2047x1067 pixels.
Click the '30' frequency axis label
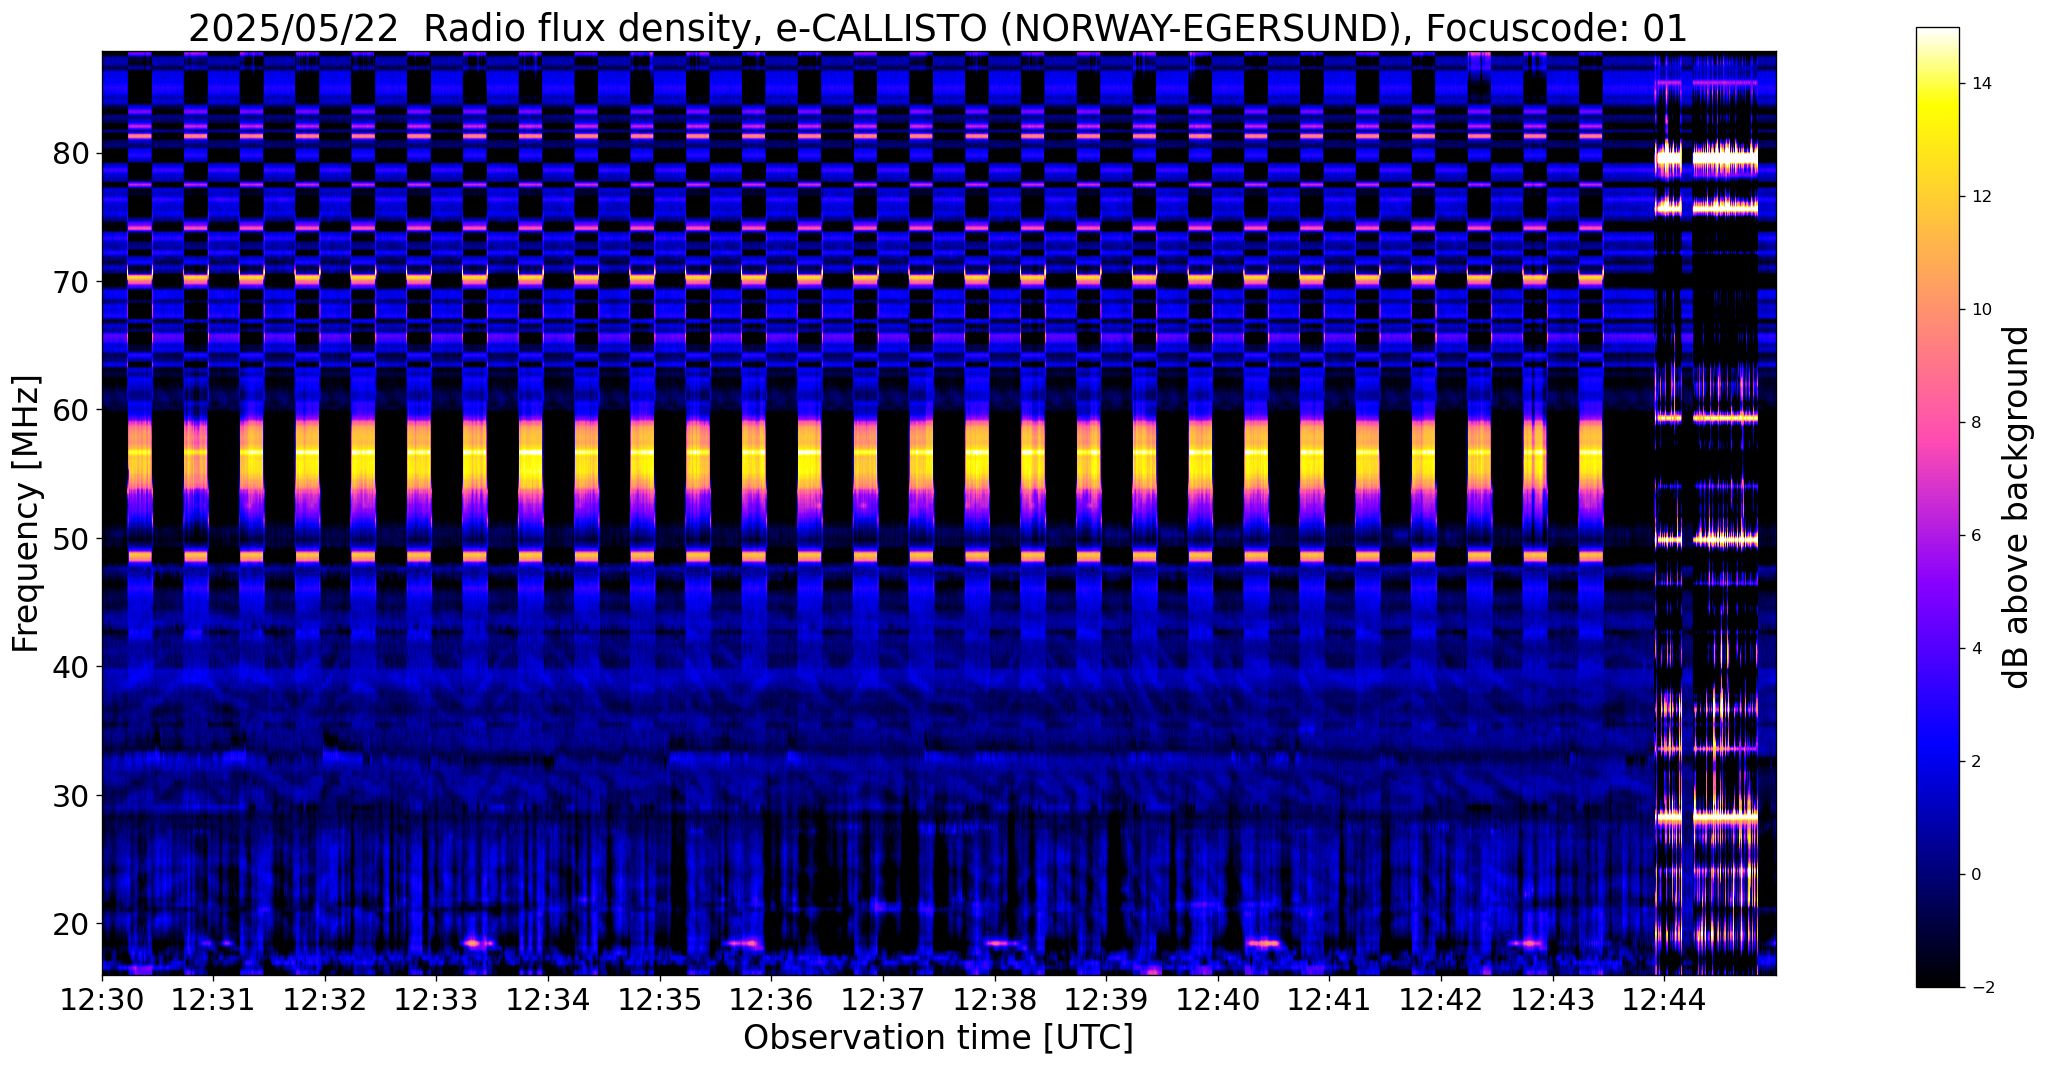pyautogui.click(x=72, y=796)
